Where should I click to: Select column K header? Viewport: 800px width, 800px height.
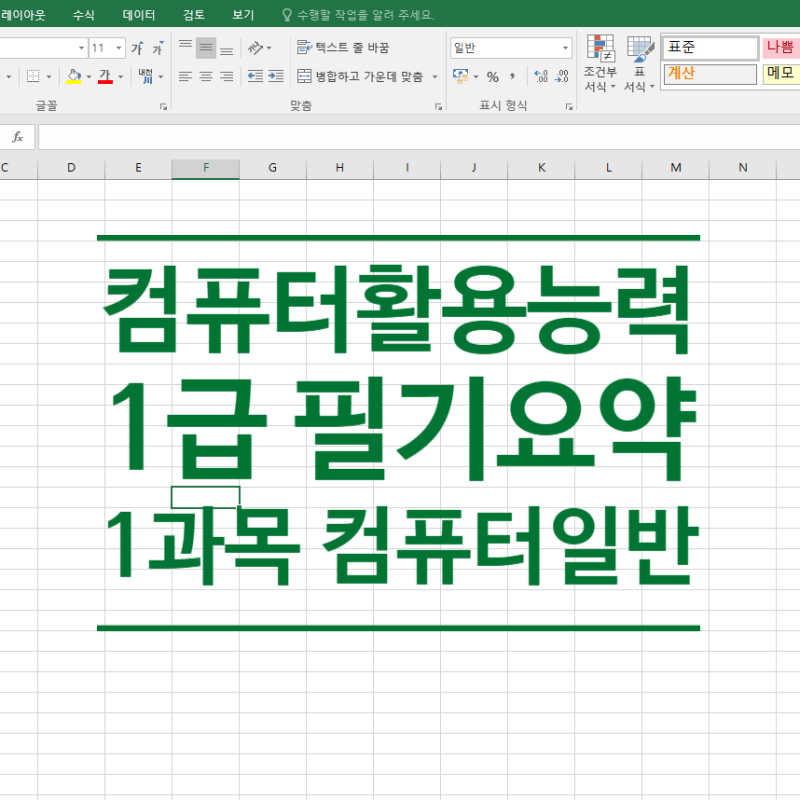541,168
